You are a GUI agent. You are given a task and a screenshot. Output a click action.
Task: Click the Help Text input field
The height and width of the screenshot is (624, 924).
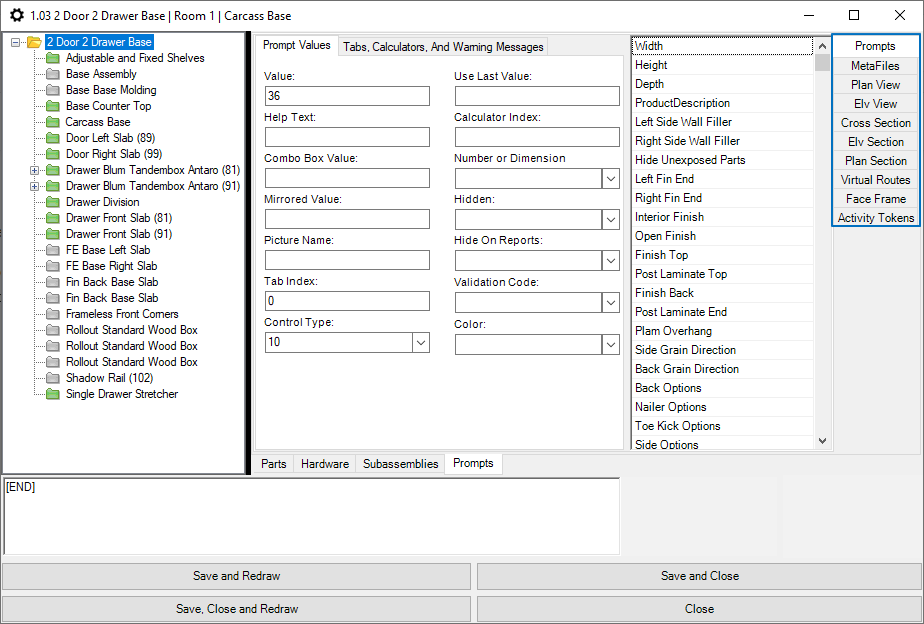(x=347, y=137)
